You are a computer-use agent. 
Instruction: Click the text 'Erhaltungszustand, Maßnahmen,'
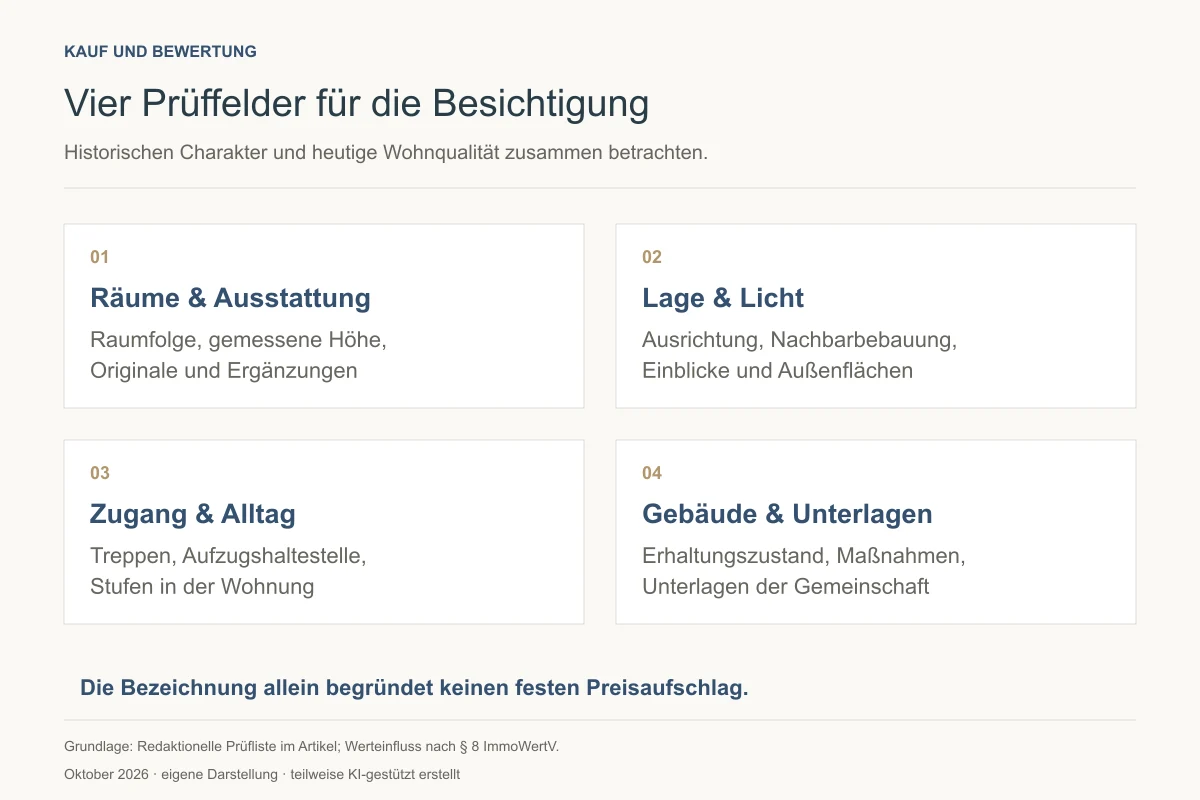(x=804, y=556)
